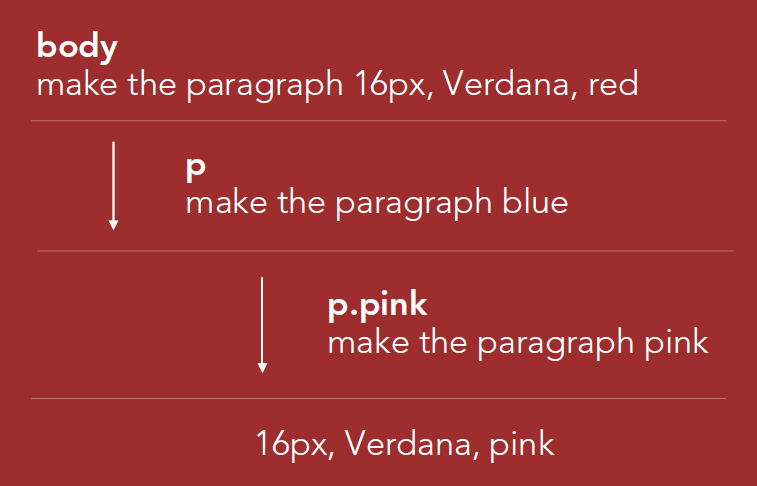
Task: Click the word 'blue' in the p rule
Action: (x=535, y=201)
